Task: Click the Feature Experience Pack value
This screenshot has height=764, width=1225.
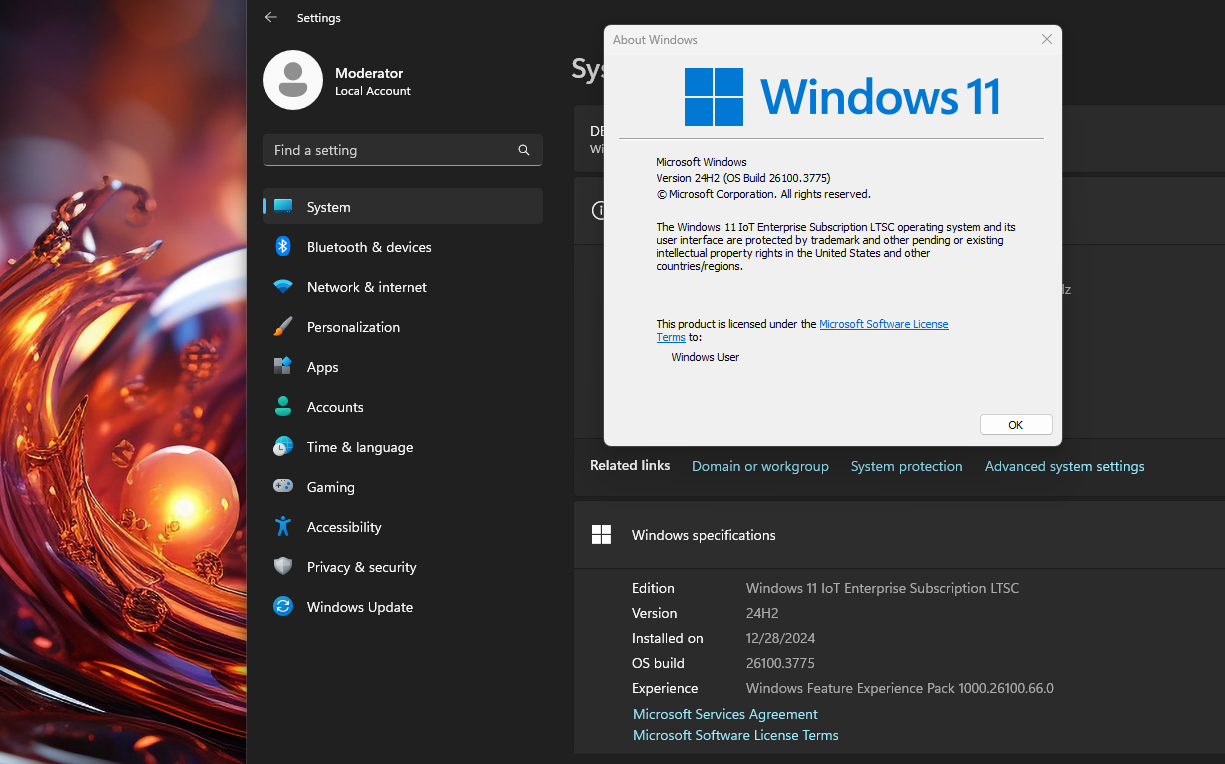Action: click(899, 688)
